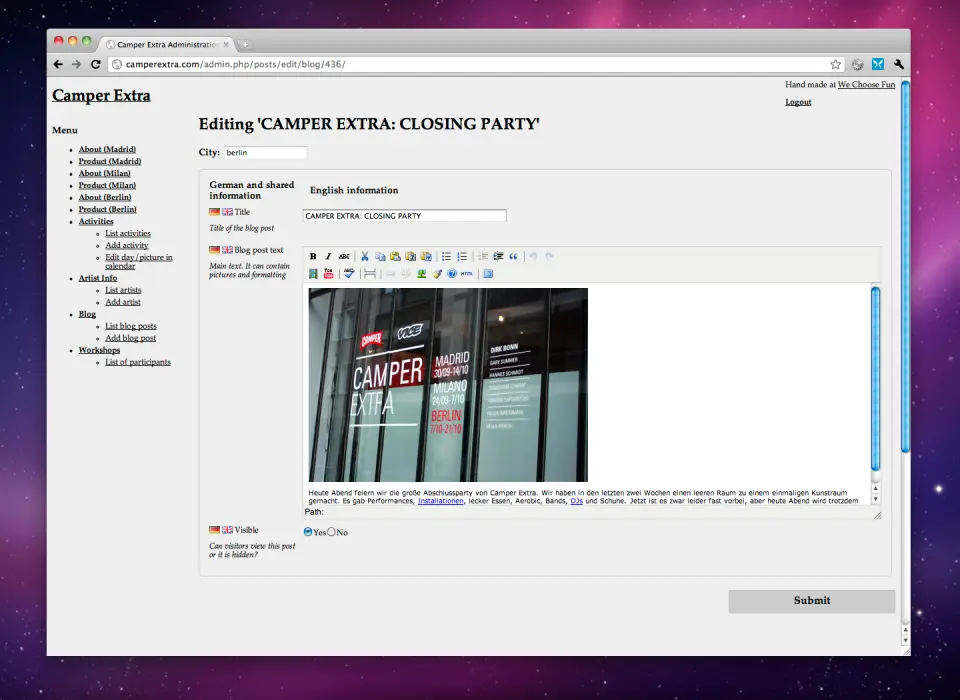Click the Copy icon in editor
The width and height of the screenshot is (960, 700).
380,257
